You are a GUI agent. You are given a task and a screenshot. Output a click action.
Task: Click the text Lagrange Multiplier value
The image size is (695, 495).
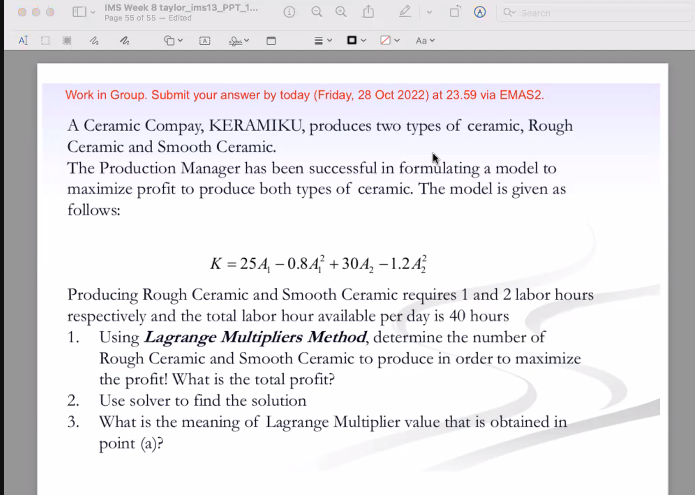click(353, 422)
